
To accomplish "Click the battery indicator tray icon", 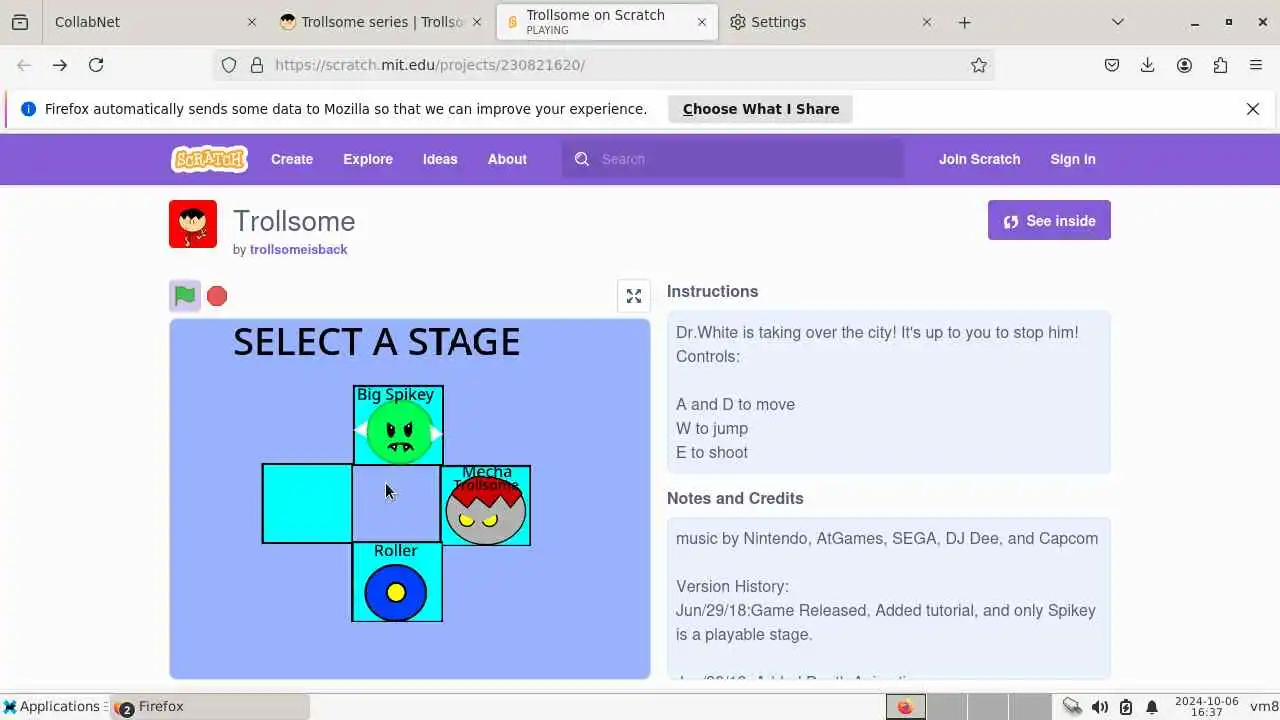I will [1126, 706].
